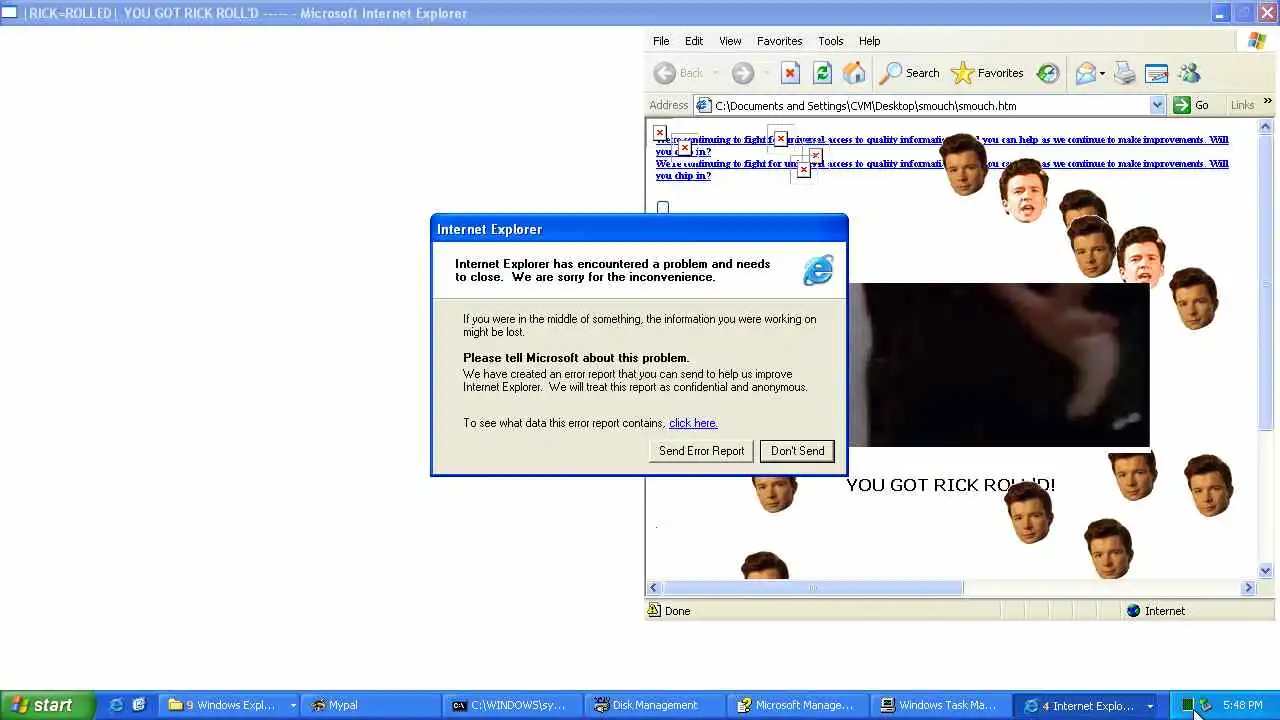The width and height of the screenshot is (1280, 720).
Task: Expand the Internet Explorer taskbar group arrow
Action: [1150, 705]
